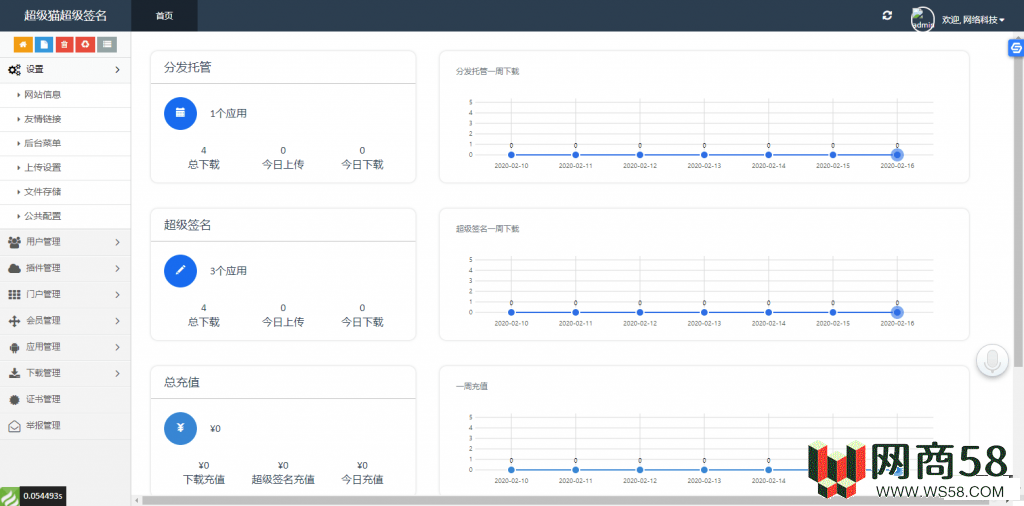Expand the 门户管理 chevron
The width and height of the screenshot is (1024, 506).
[x=118, y=294]
